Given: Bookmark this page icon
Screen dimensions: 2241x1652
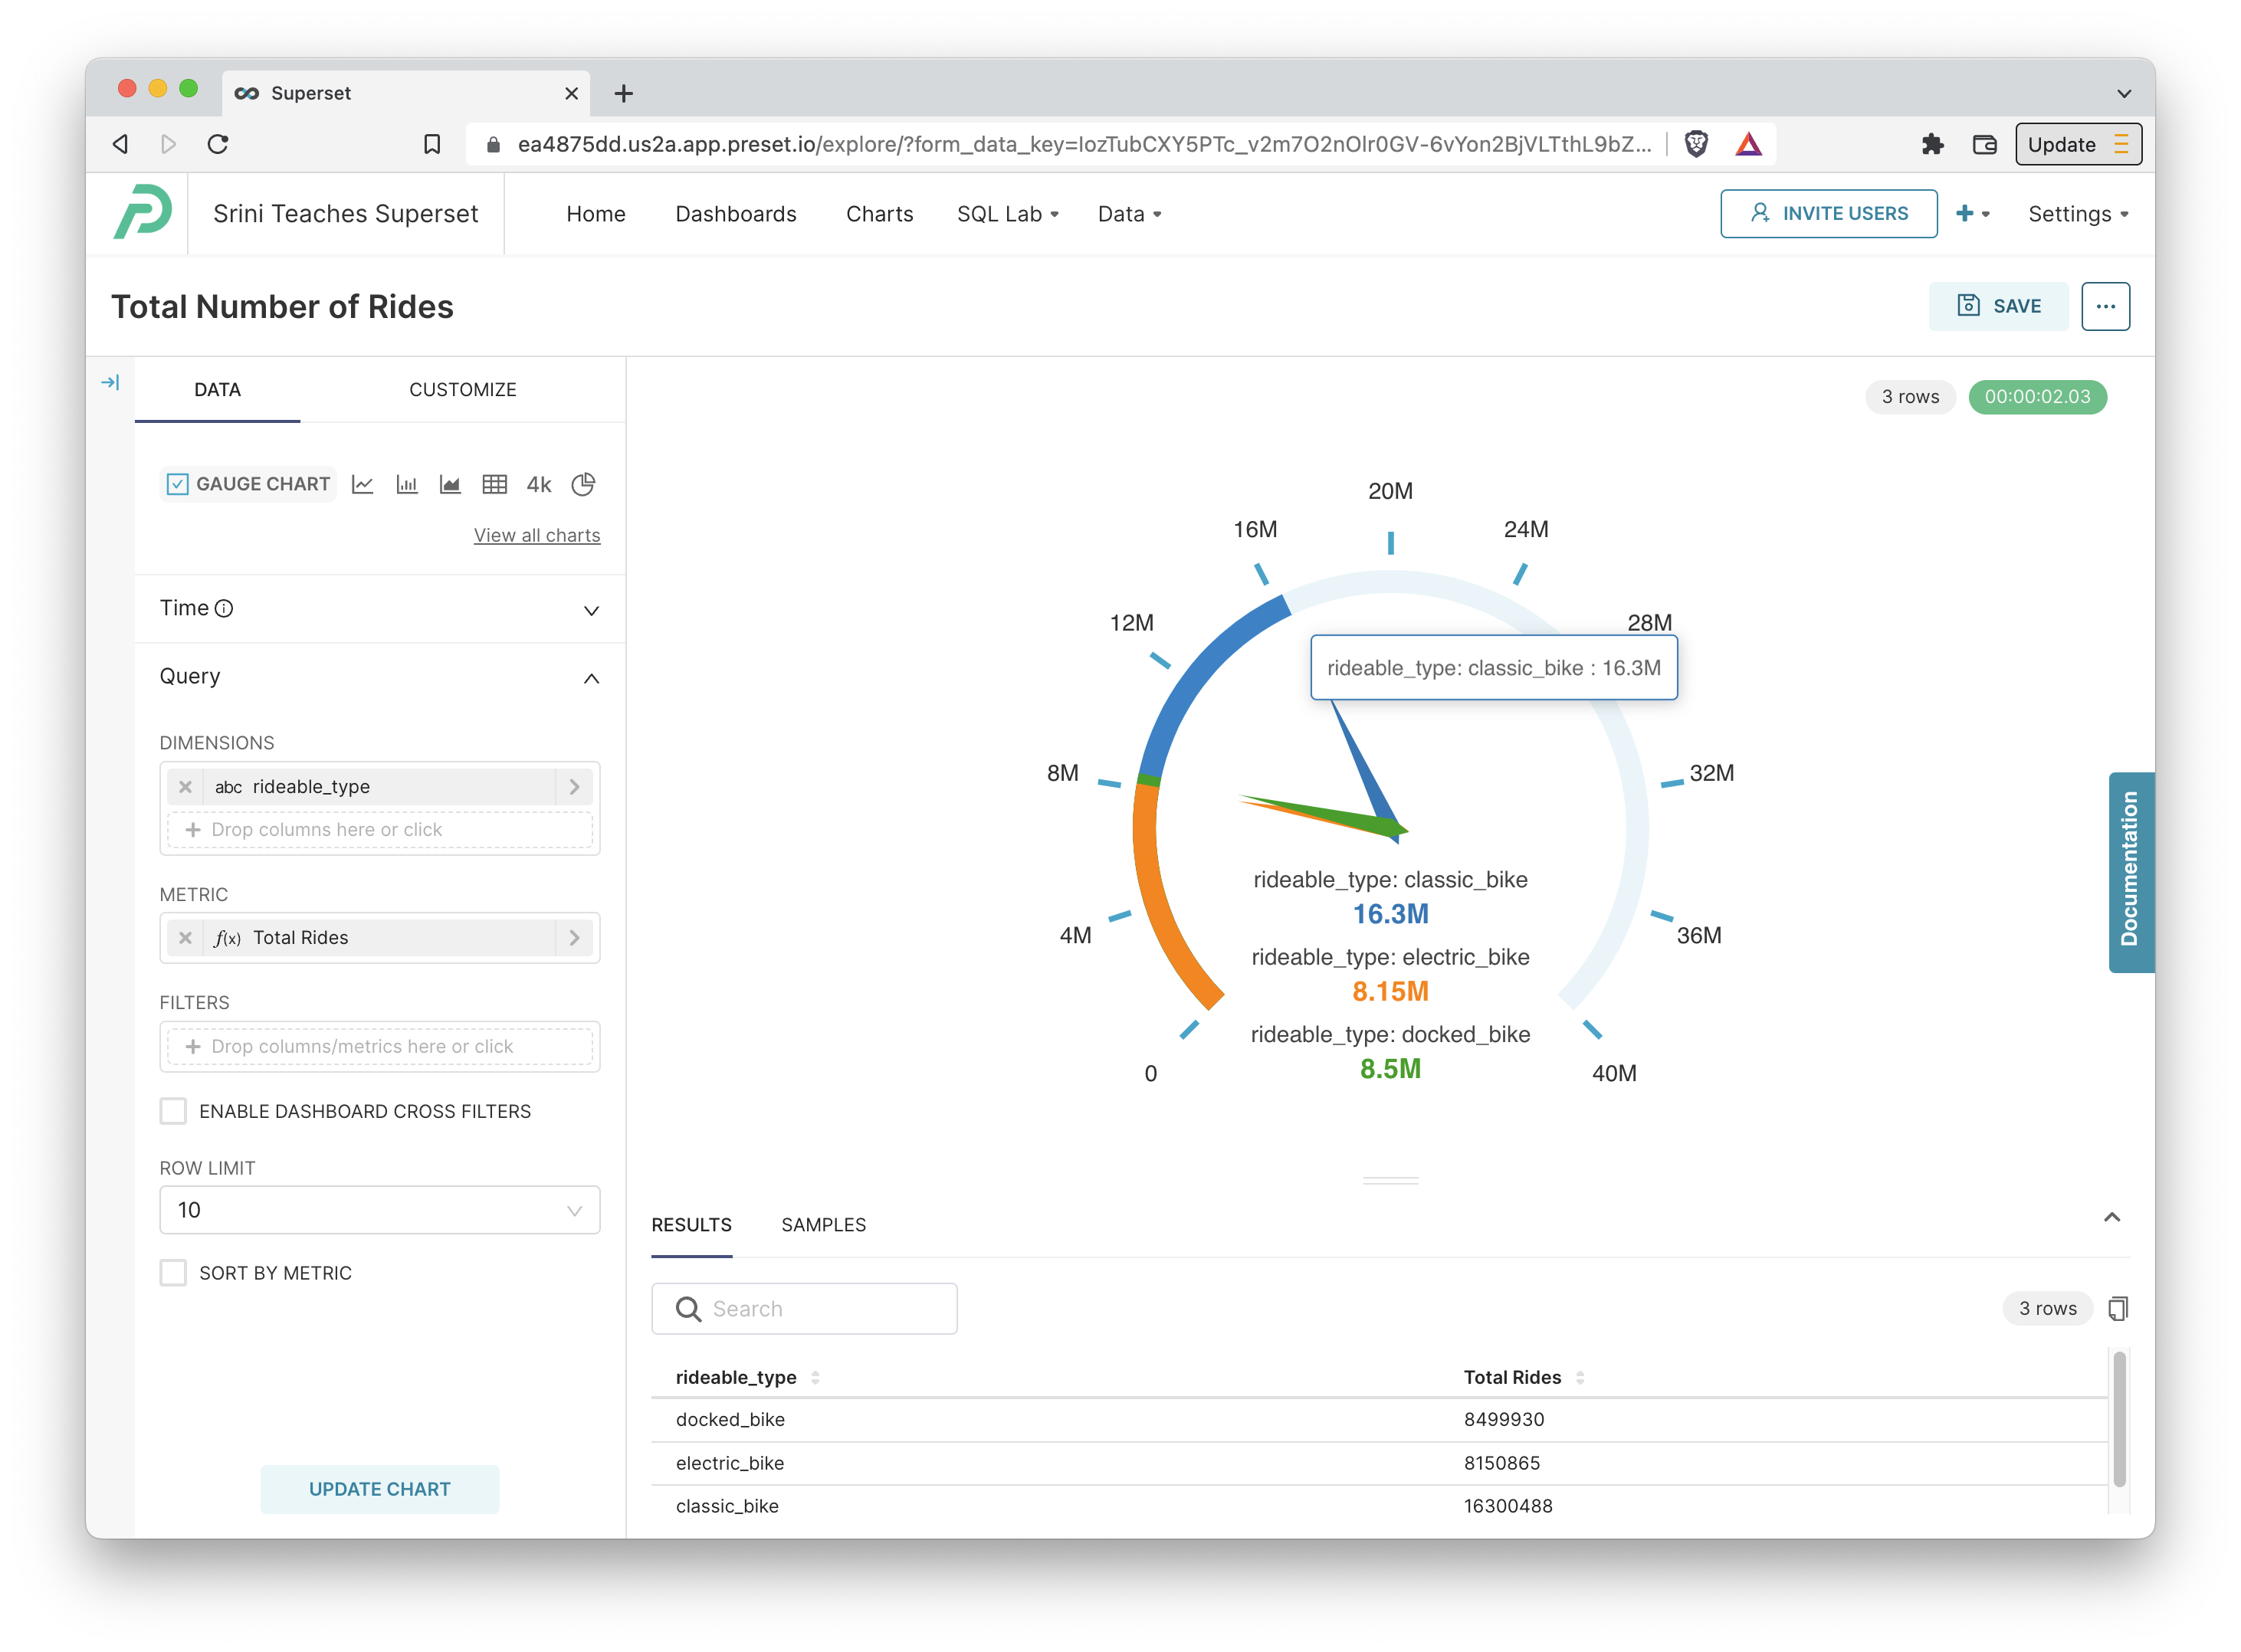Looking at the screenshot, I should [432, 144].
